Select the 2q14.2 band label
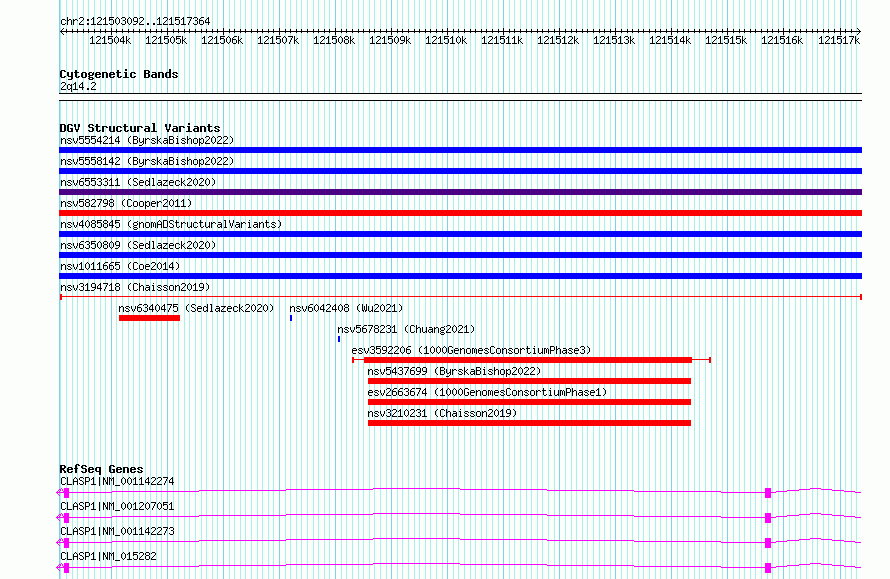This screenshot has height=579, width=890. (x=78, y=86)
